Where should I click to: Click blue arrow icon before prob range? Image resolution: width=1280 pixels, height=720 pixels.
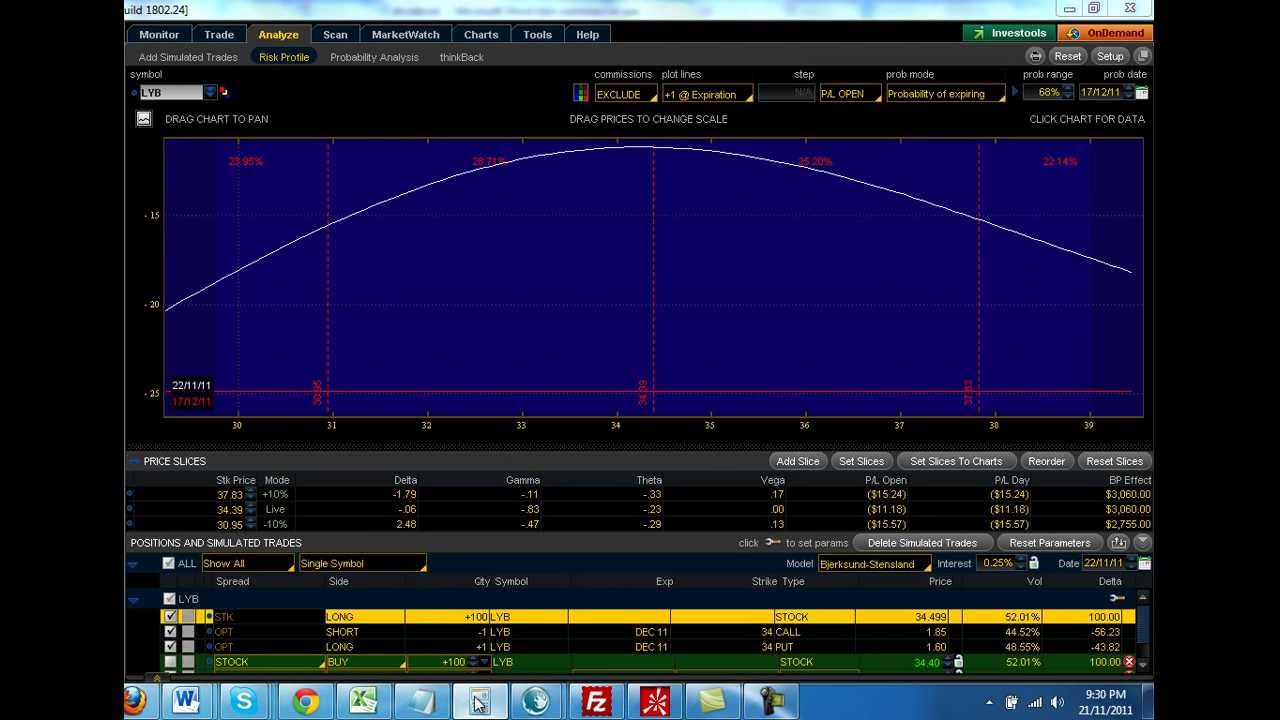tap(1014, 93)
